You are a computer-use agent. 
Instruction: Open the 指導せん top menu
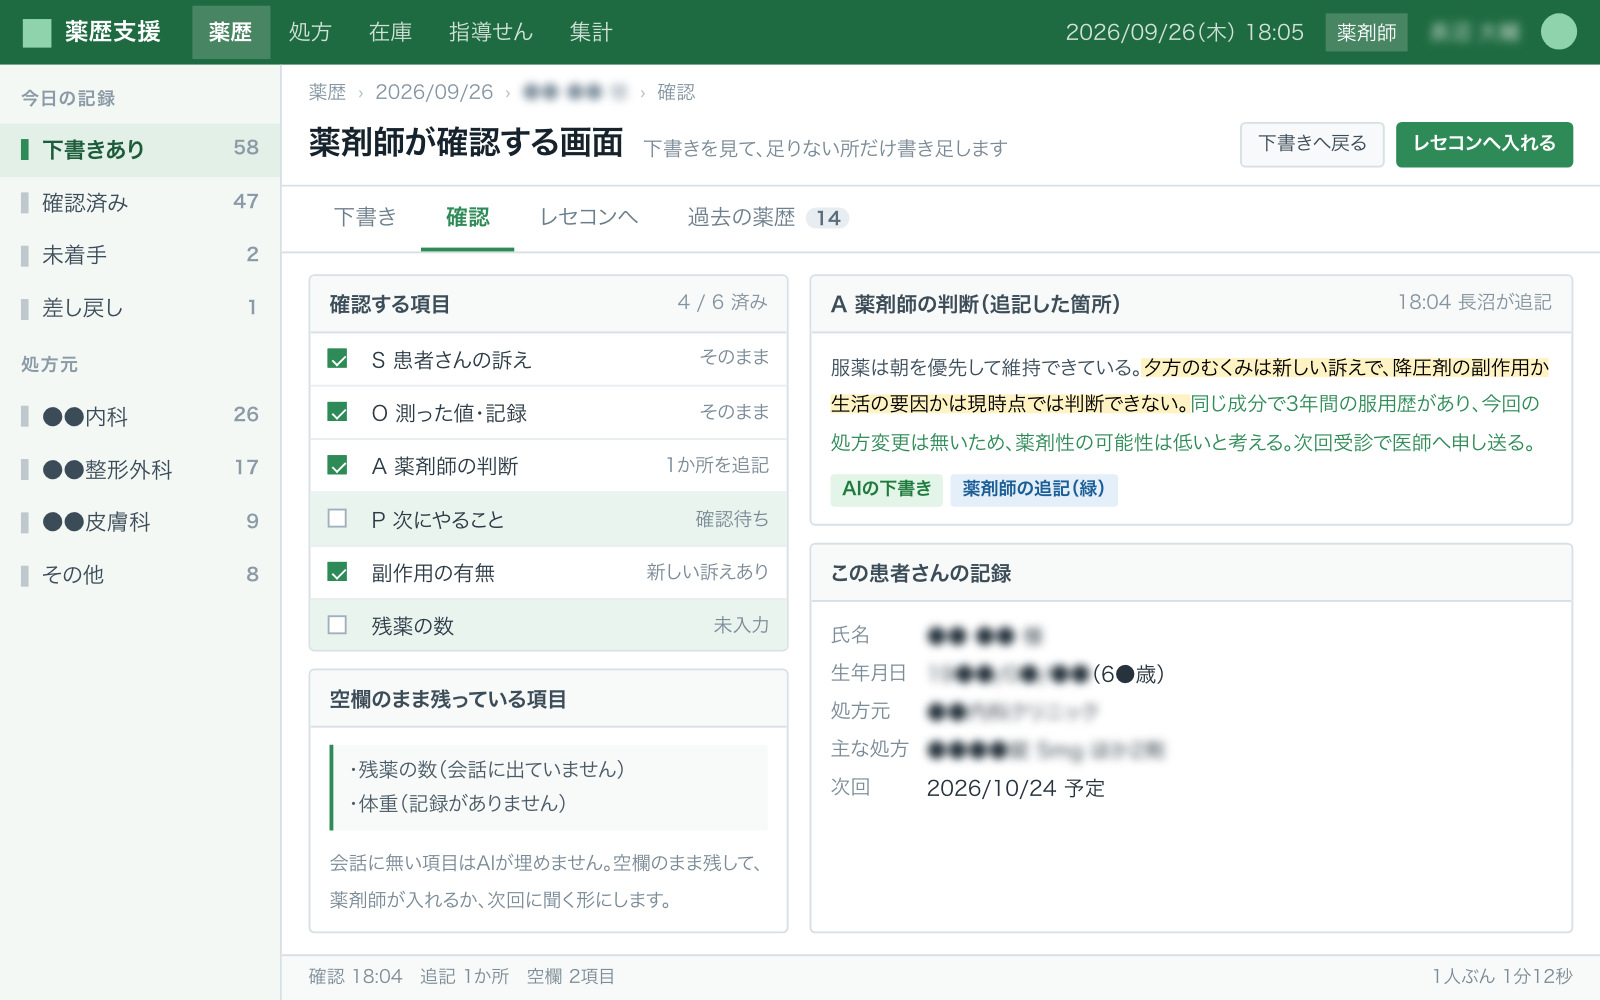(491, 32)
